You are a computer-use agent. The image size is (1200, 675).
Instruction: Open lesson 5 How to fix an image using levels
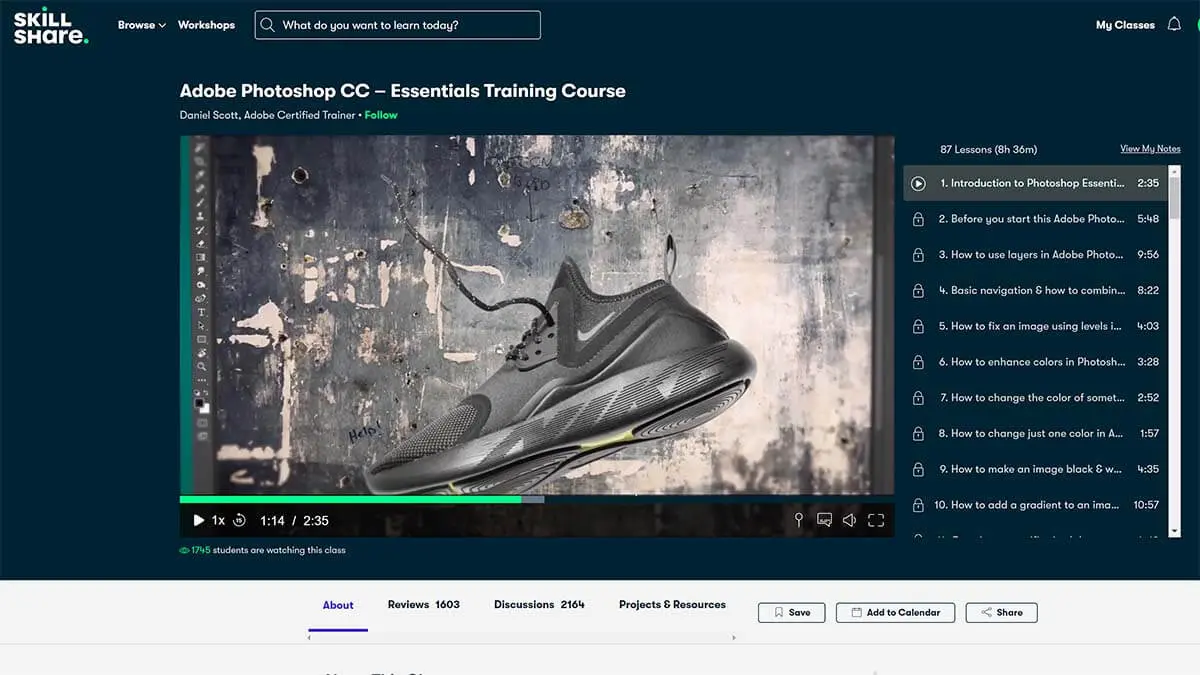pyautogui.click(x=1035, y=326)
